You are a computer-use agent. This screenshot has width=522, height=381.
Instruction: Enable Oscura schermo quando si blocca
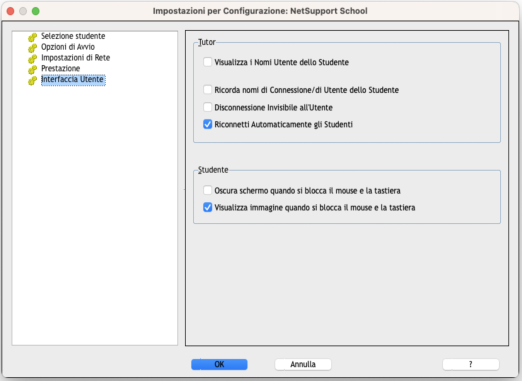[207, 190]
